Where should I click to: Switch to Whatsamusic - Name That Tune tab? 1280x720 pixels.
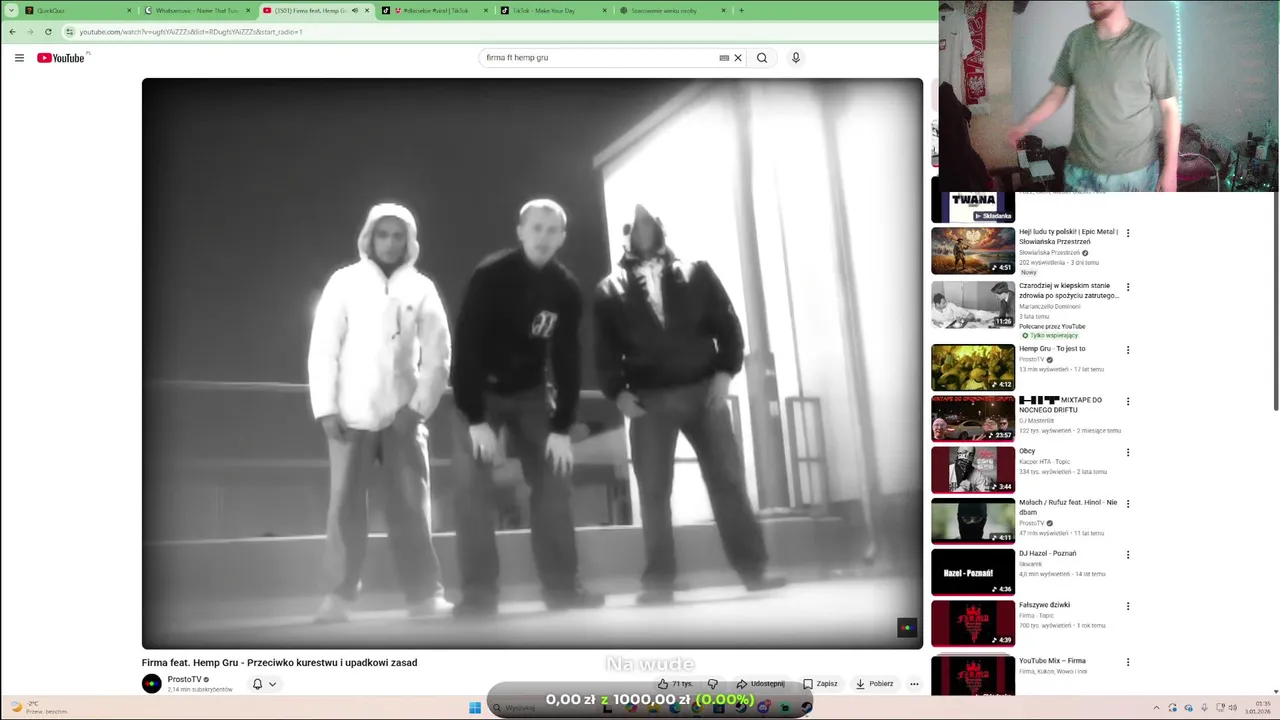197,11
